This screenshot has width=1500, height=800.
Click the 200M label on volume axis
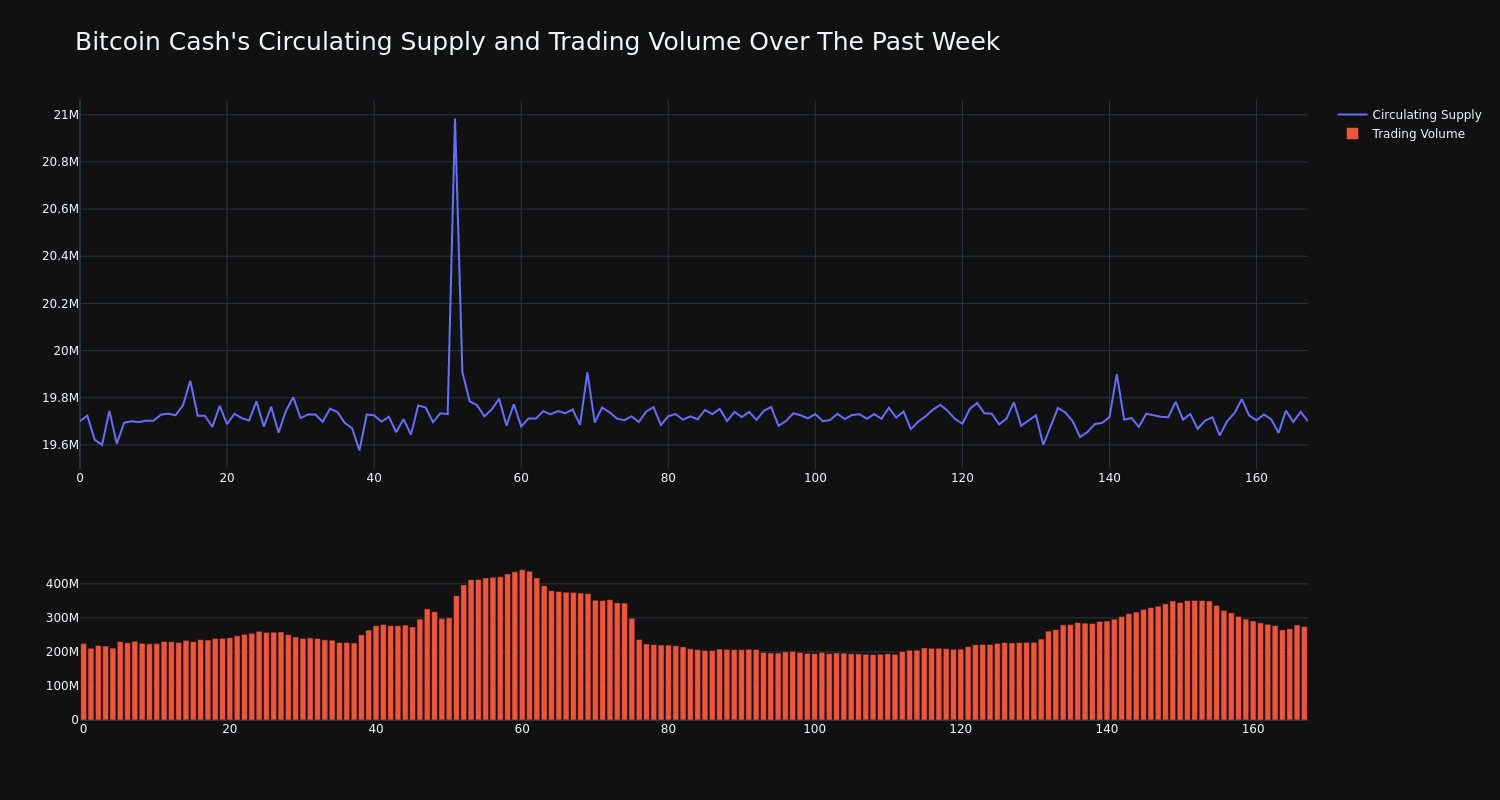[x=61, y=652]
